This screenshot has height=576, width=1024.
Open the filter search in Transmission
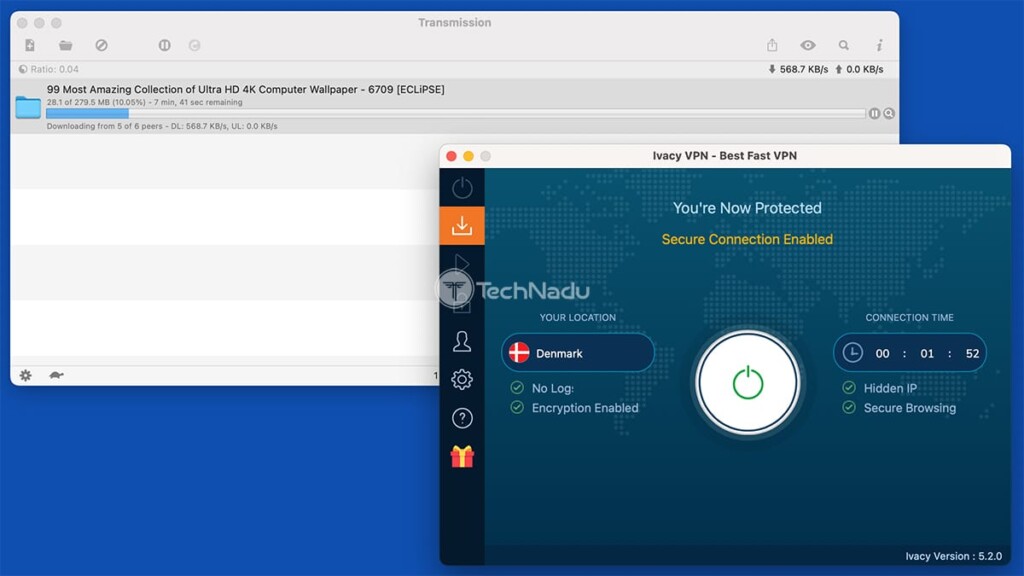(x=844, y=45)
